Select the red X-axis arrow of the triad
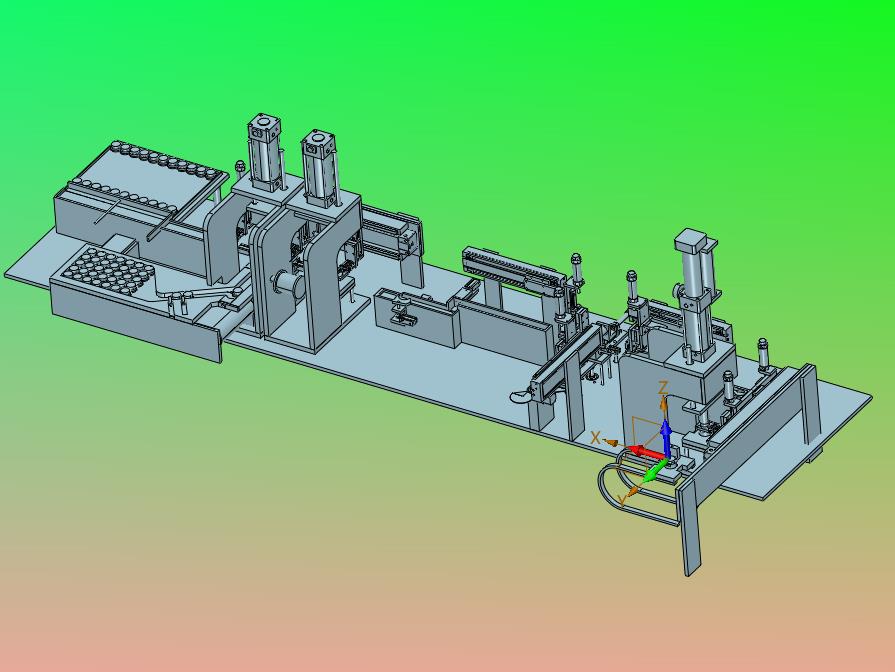Image resolution: width=895 pixels, height=672 pixels. [648, 453]
